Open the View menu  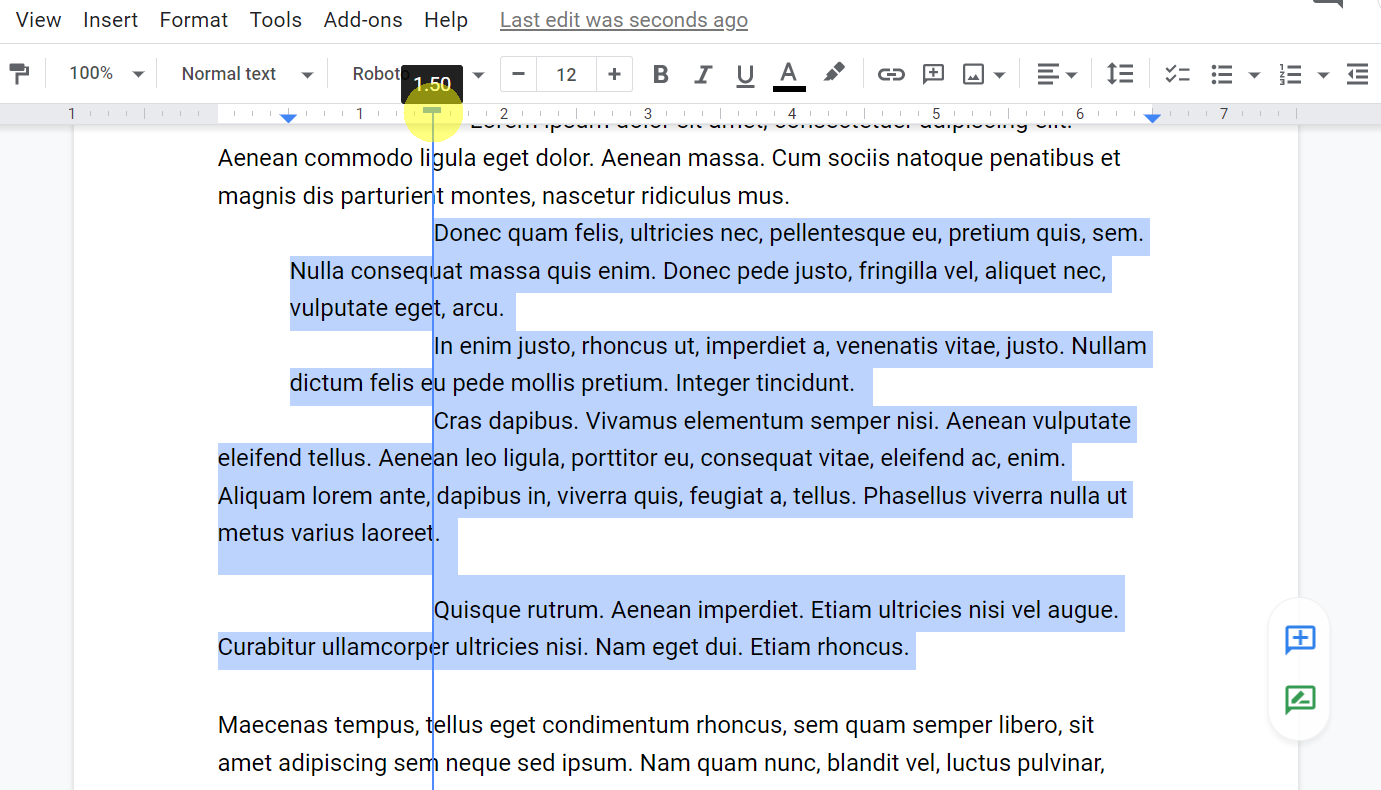[x=39, y=20]
